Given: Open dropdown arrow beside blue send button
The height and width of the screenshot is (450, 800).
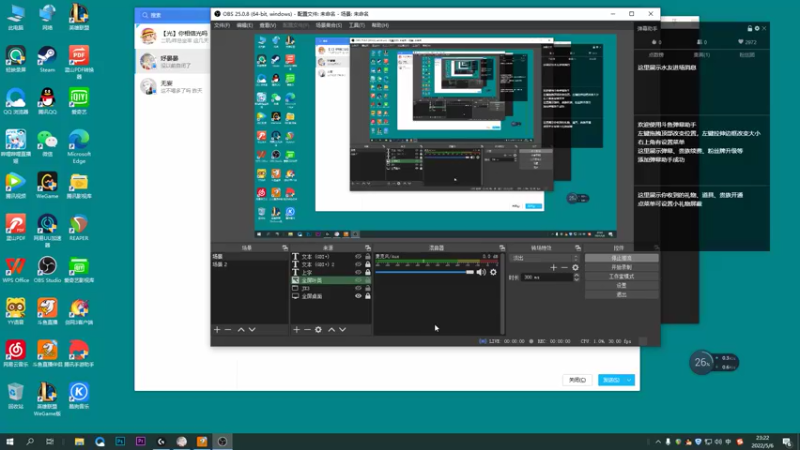Looking at the screenshot, I should [630, 380].
